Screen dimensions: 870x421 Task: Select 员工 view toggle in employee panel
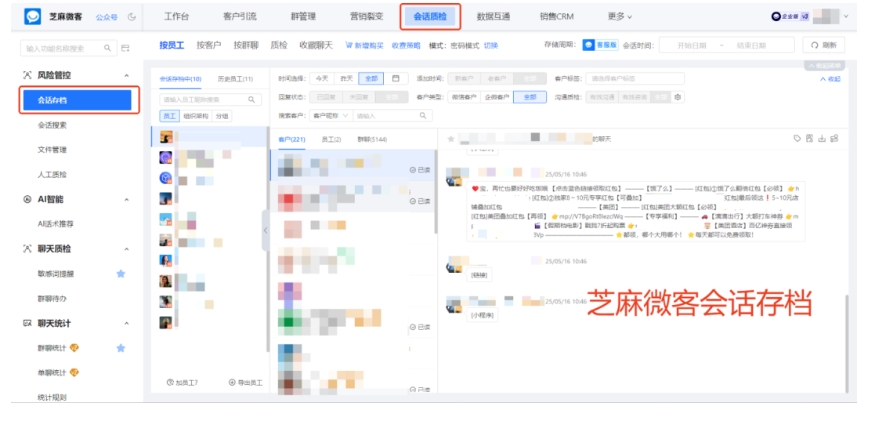point(169,116)
